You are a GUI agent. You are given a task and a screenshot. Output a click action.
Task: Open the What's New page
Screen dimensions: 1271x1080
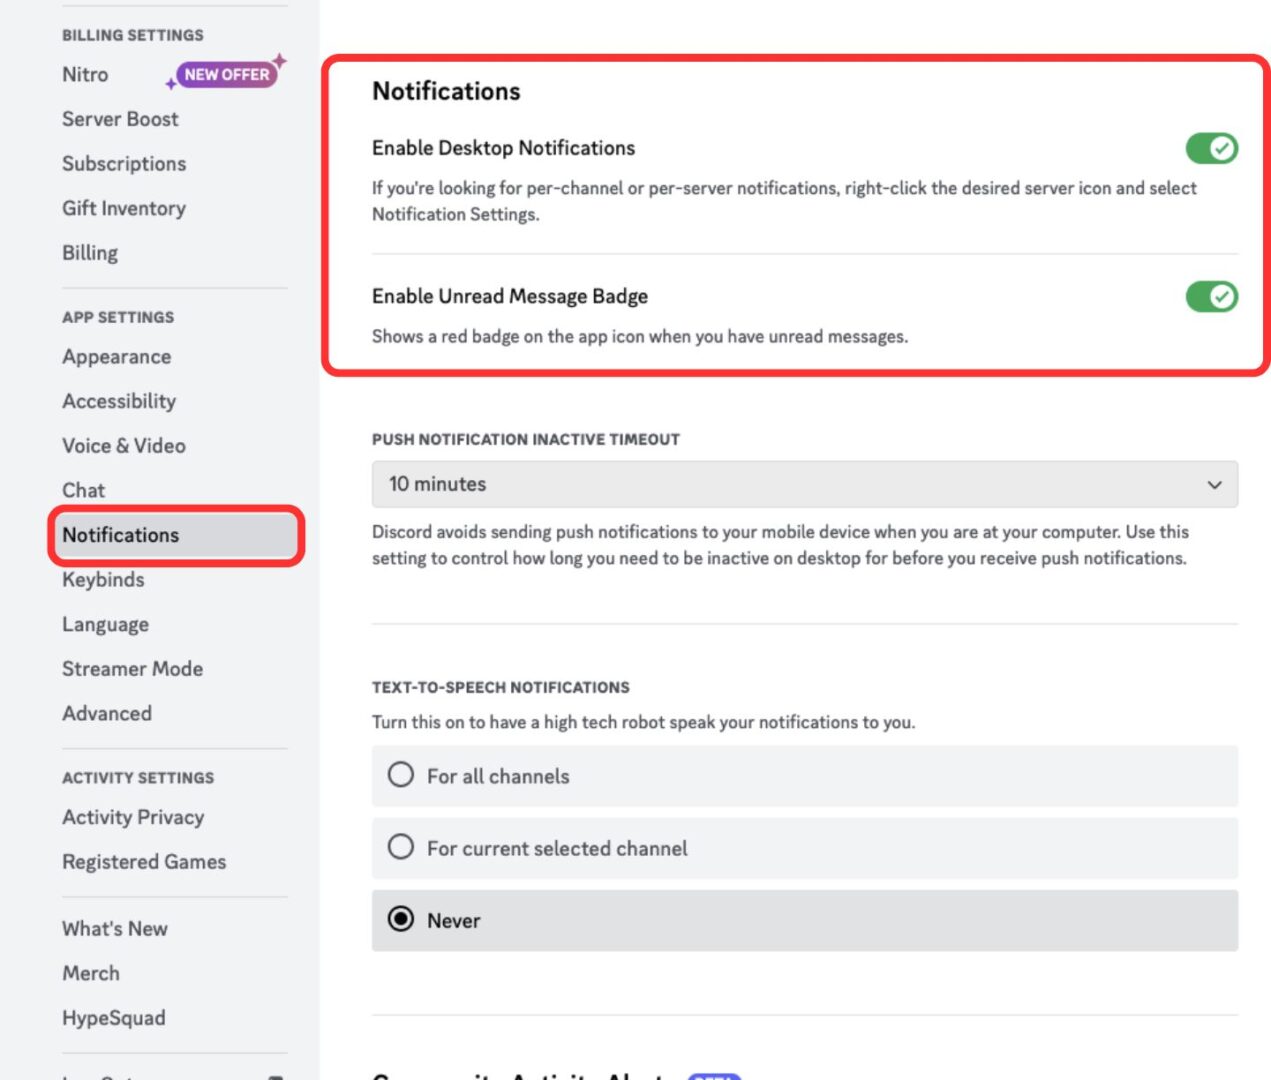point(114,928)
